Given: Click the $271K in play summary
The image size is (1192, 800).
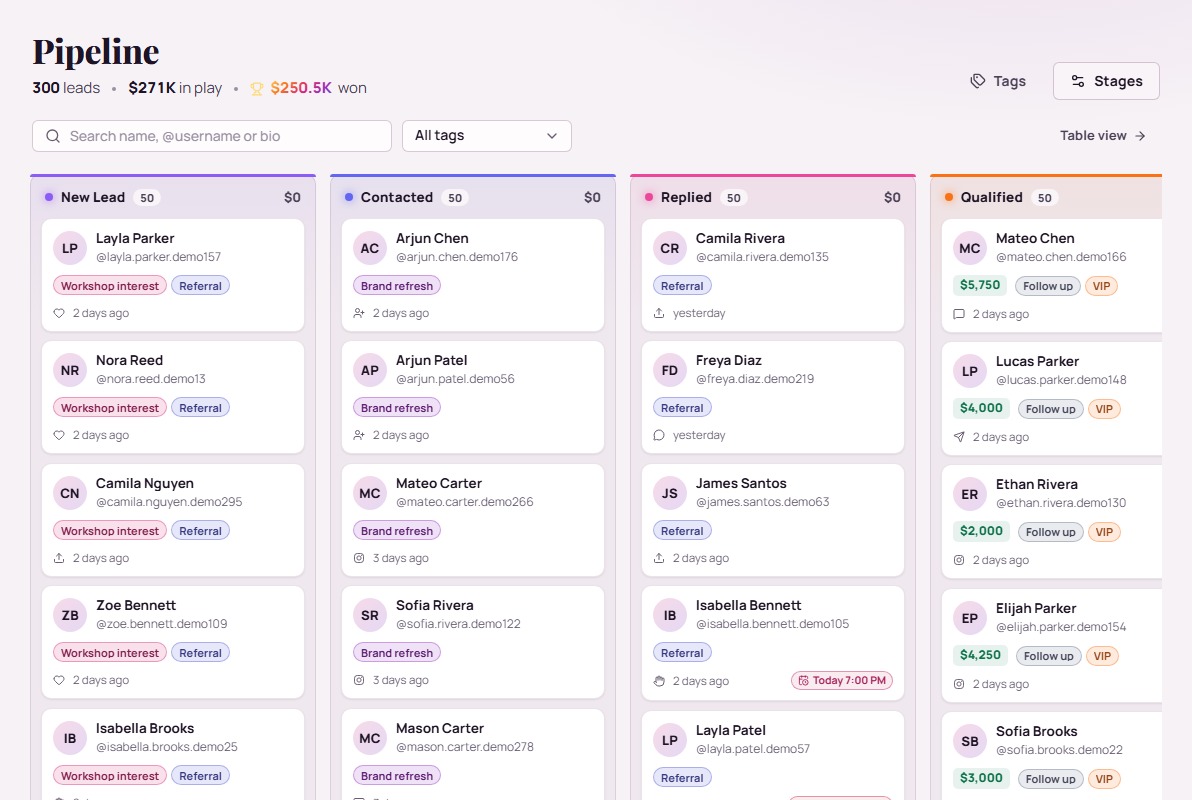Looking at the screenshot, I should (x=175, y=88).
